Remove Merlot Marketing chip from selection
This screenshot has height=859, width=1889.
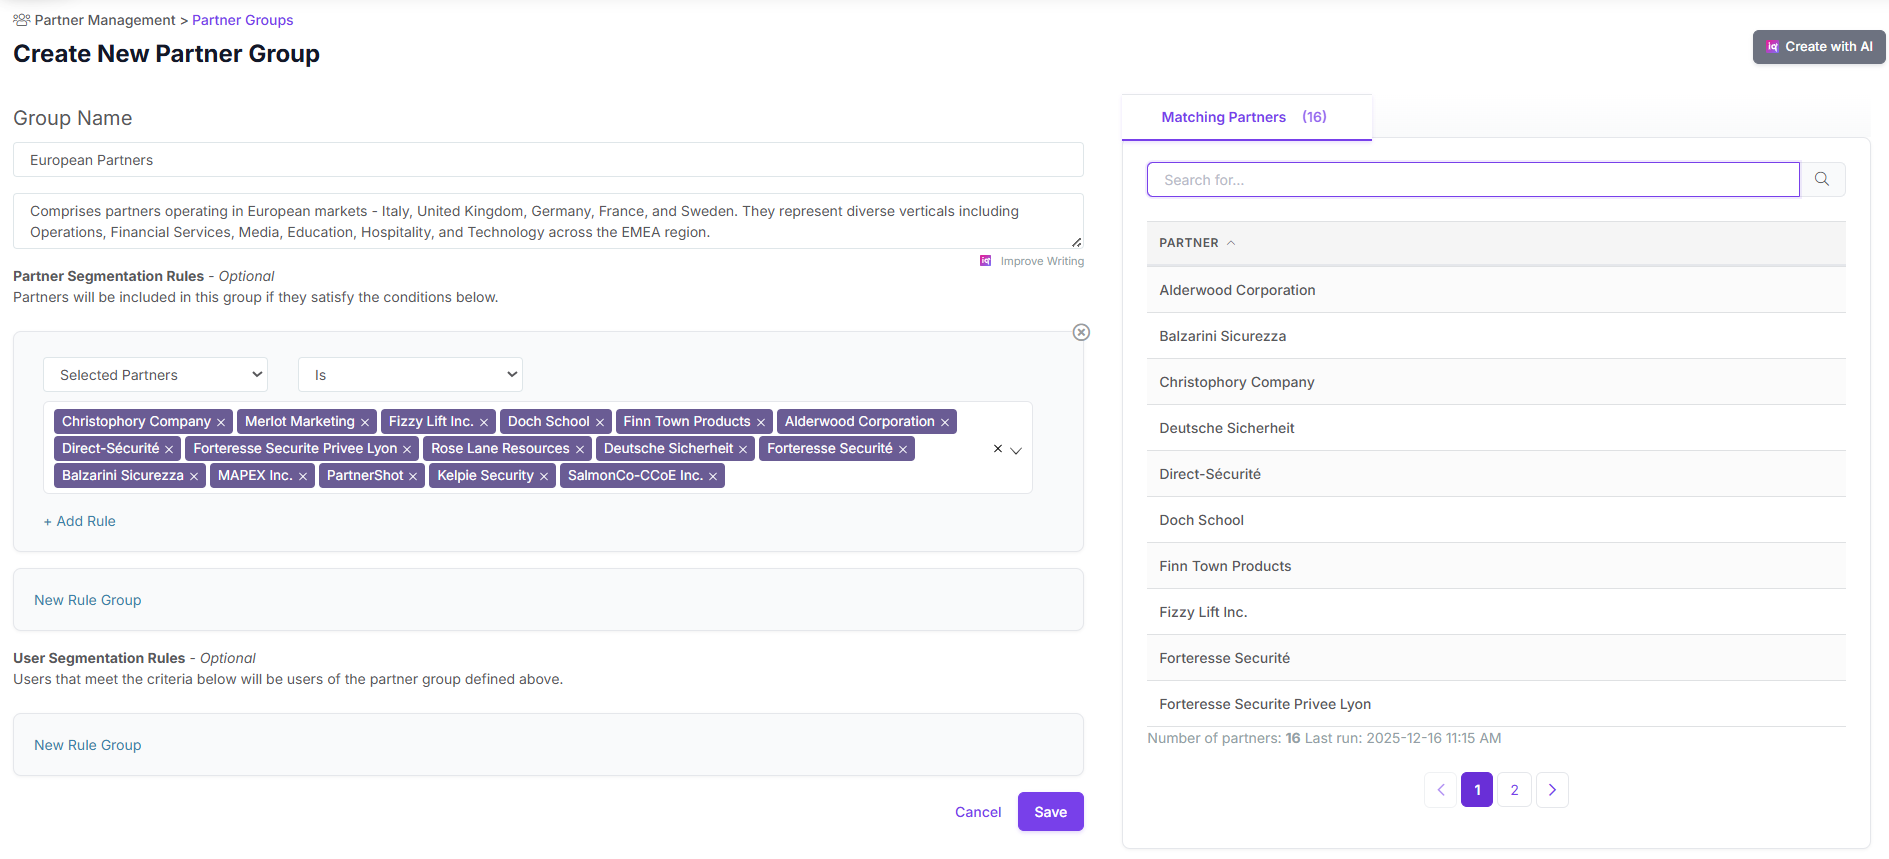365,423
